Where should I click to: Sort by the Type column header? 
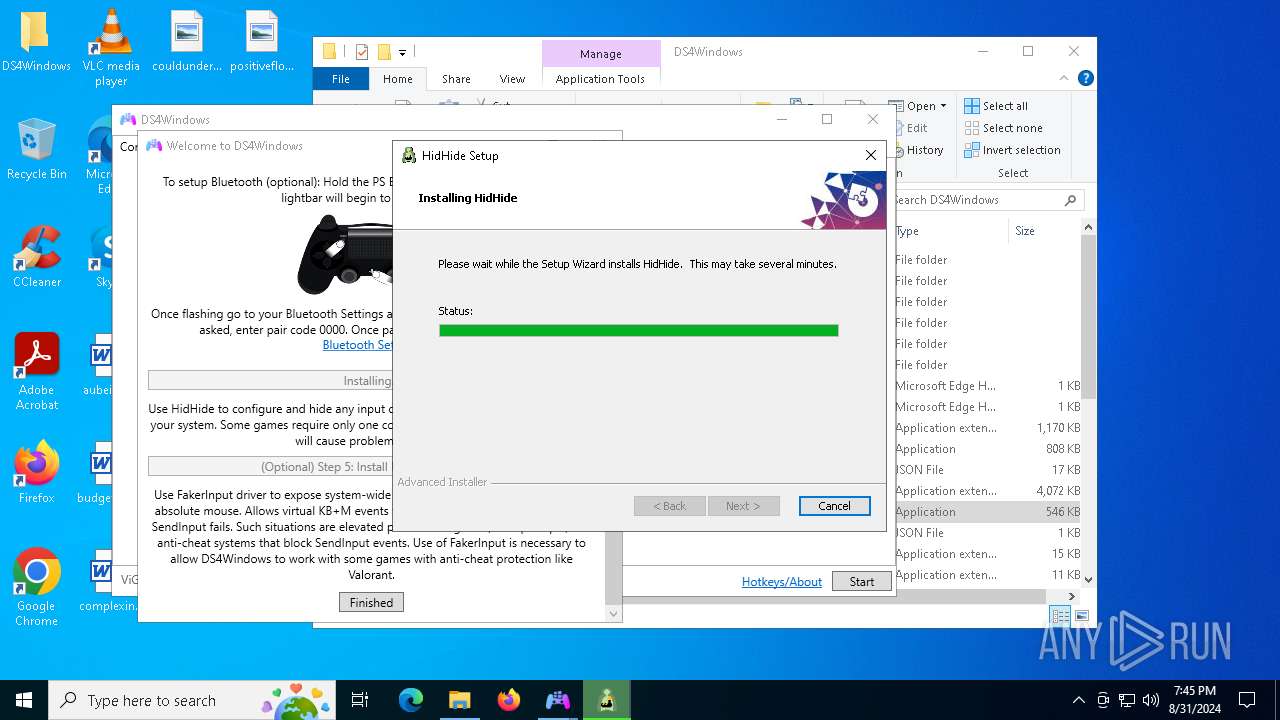pos(950,231)
